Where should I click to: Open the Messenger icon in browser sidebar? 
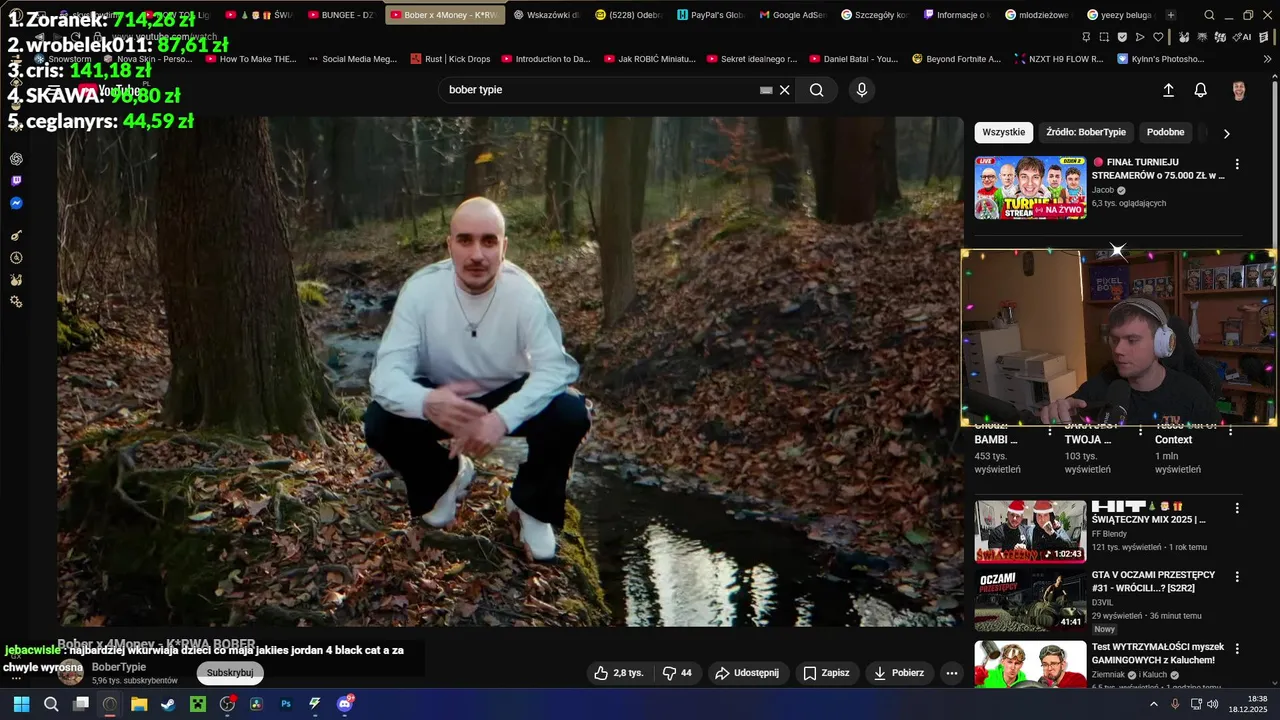pyautogui.click(x=16, y=203)
